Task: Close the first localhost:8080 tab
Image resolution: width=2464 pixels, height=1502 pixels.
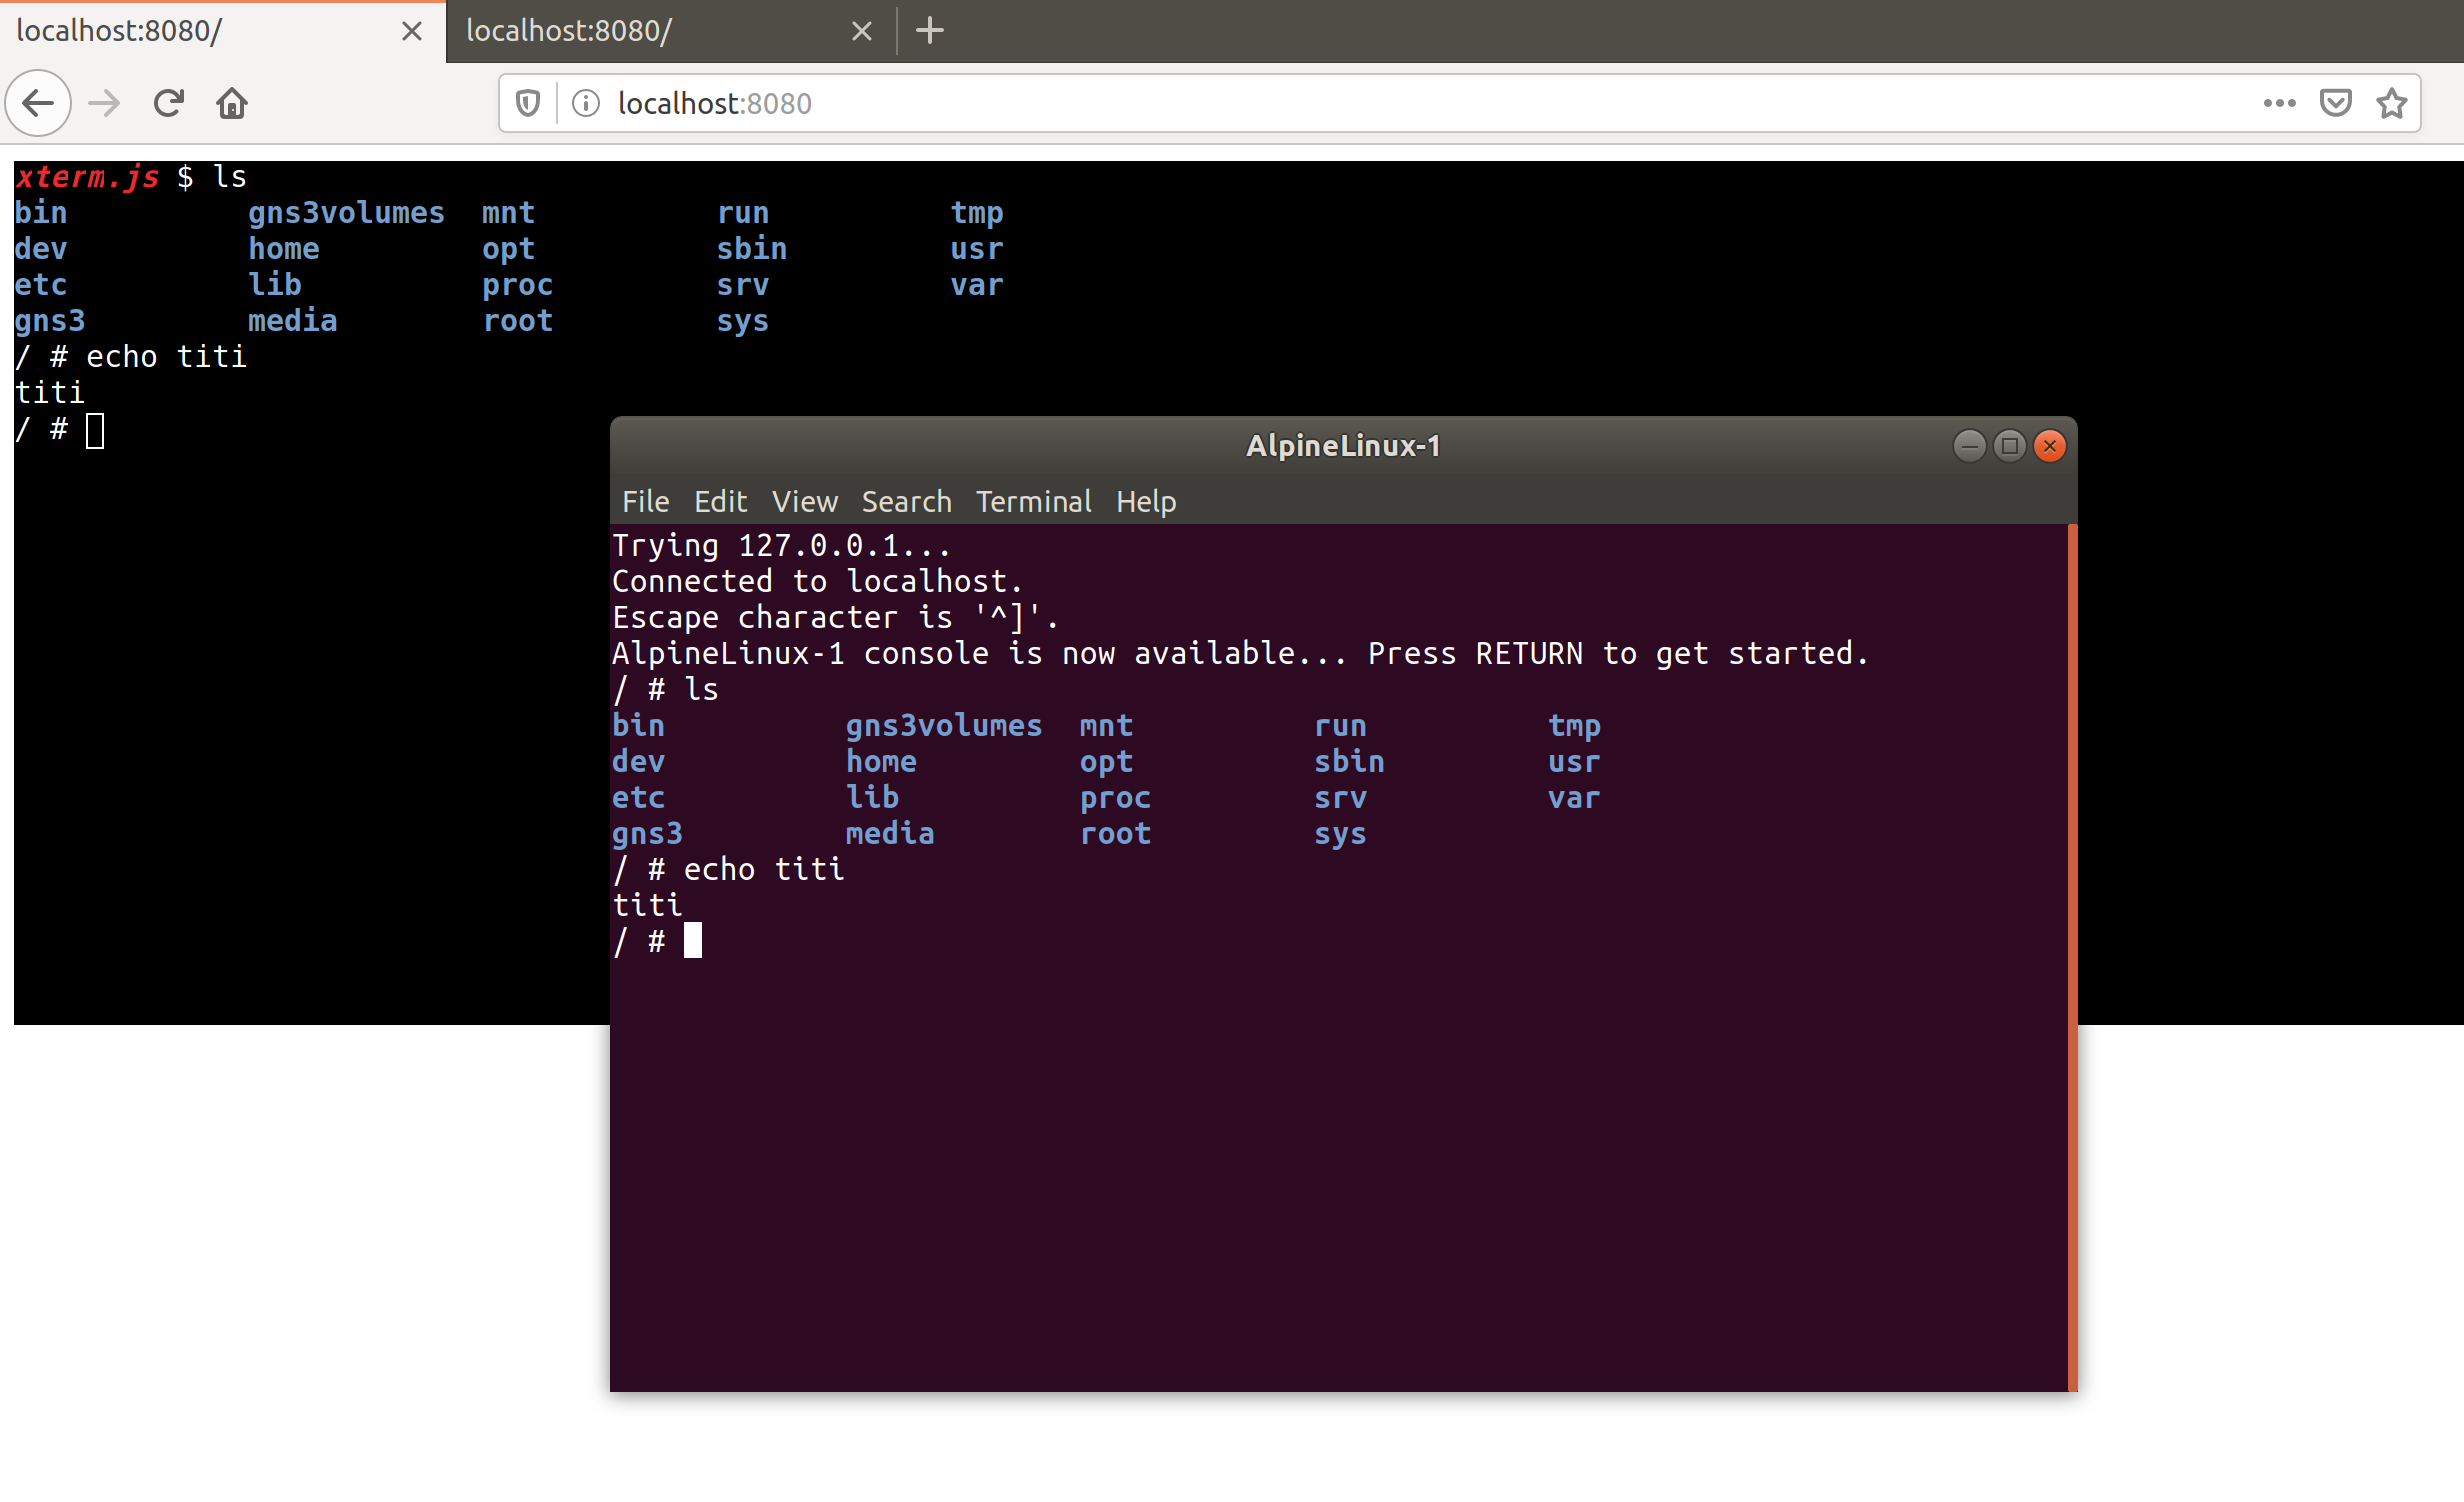Action: click(x=411, y=31)
